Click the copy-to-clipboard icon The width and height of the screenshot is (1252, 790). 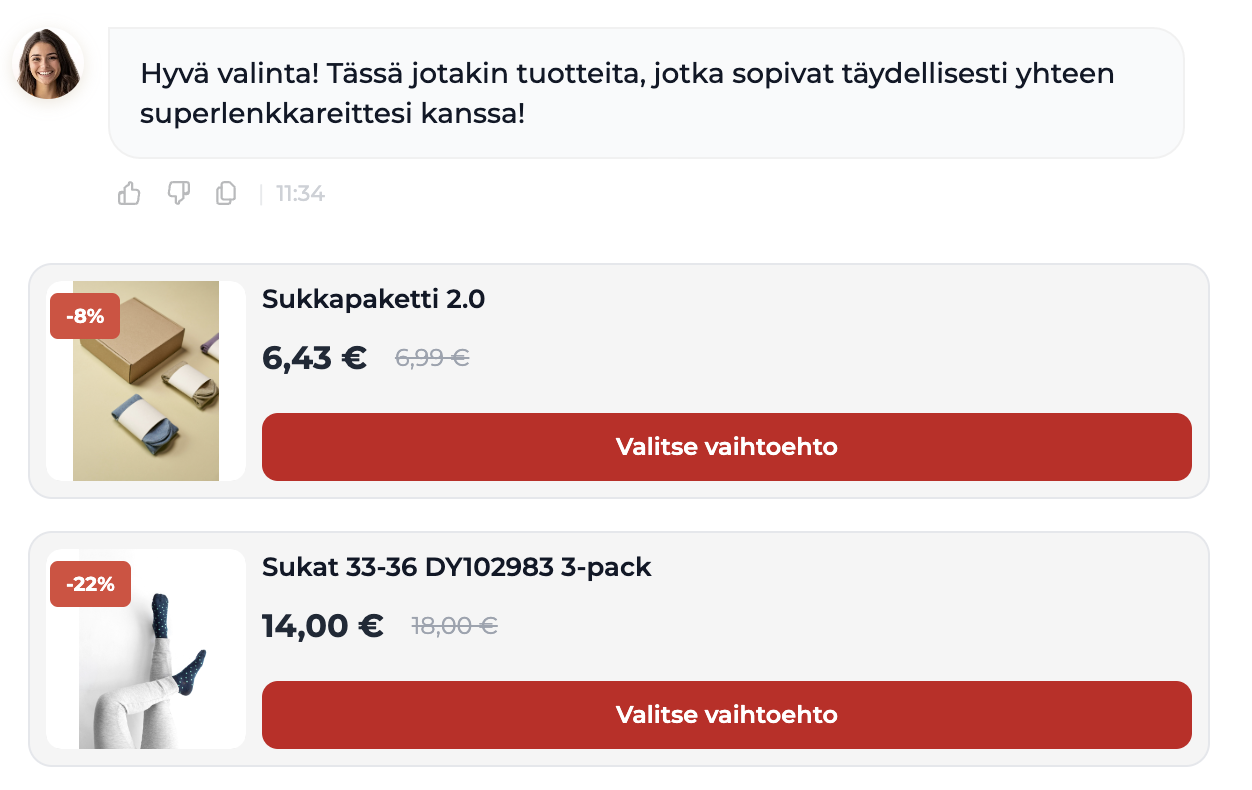225,194
